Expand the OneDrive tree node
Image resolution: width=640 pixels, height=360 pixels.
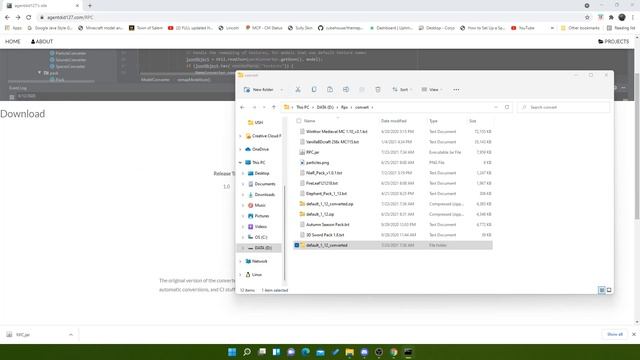point(240,149)
